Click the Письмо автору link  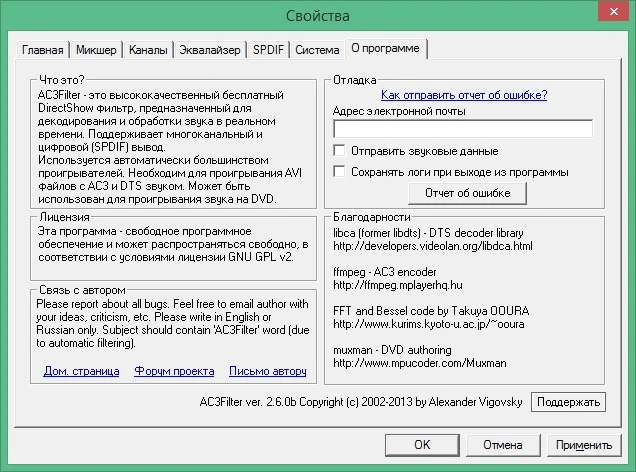(x=268, y=371)
